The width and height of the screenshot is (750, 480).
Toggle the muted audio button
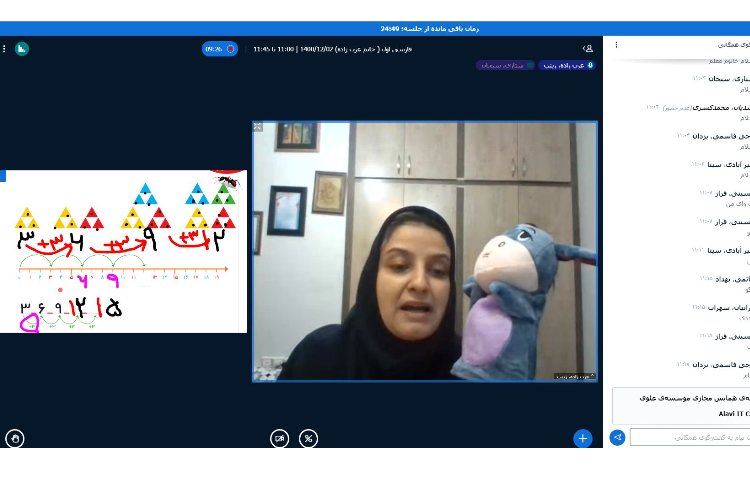[x=309, y=438]
